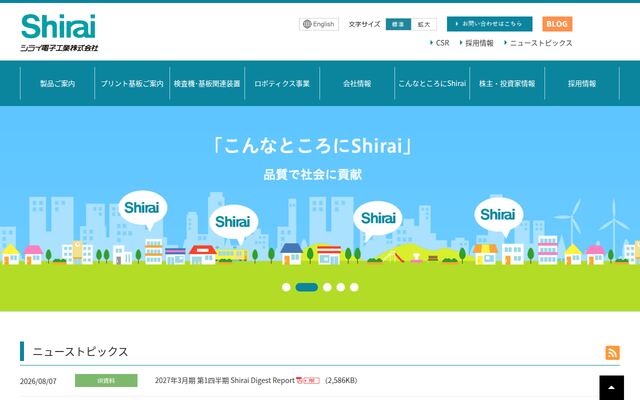Switch language to English
The width and height of the screenshot is (640, 400).
coord(319,24)
